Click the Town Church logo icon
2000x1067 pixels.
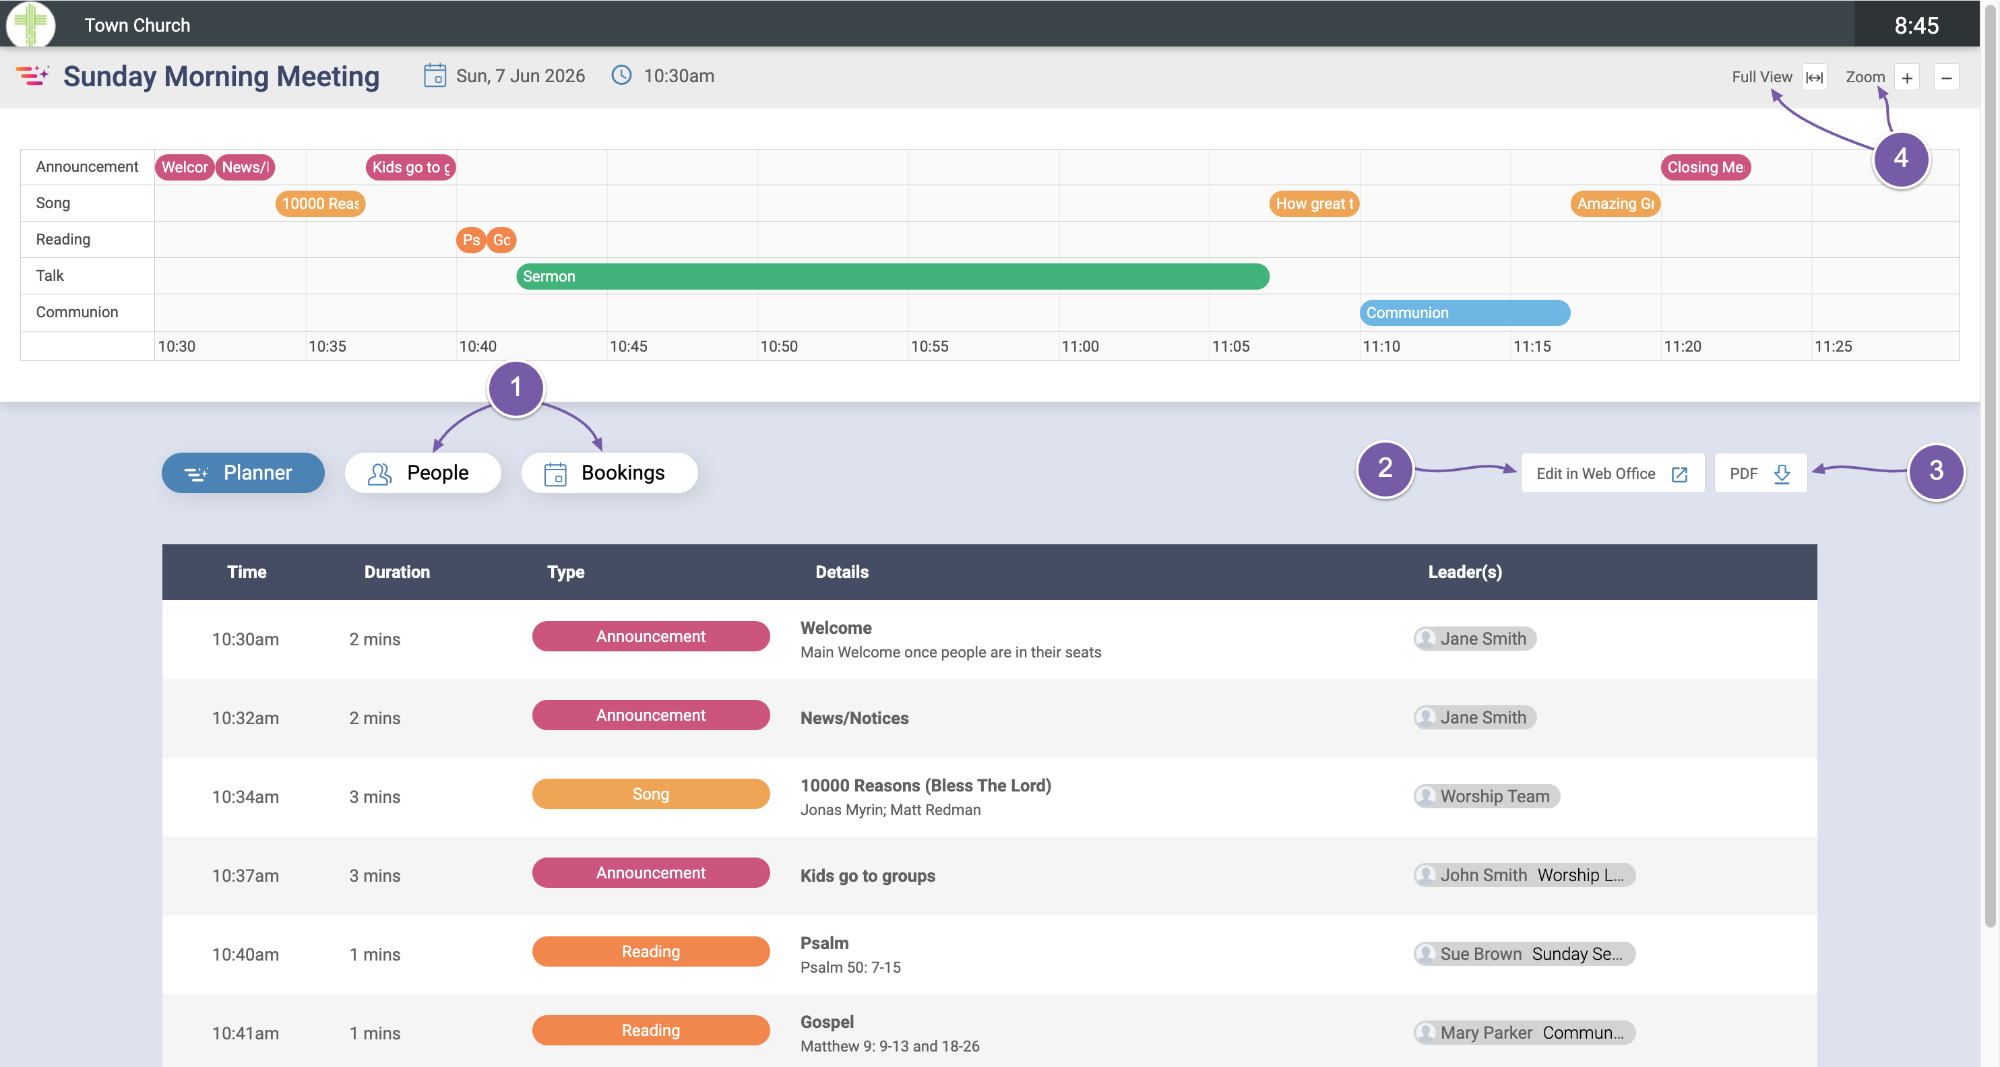pos(31,24)
